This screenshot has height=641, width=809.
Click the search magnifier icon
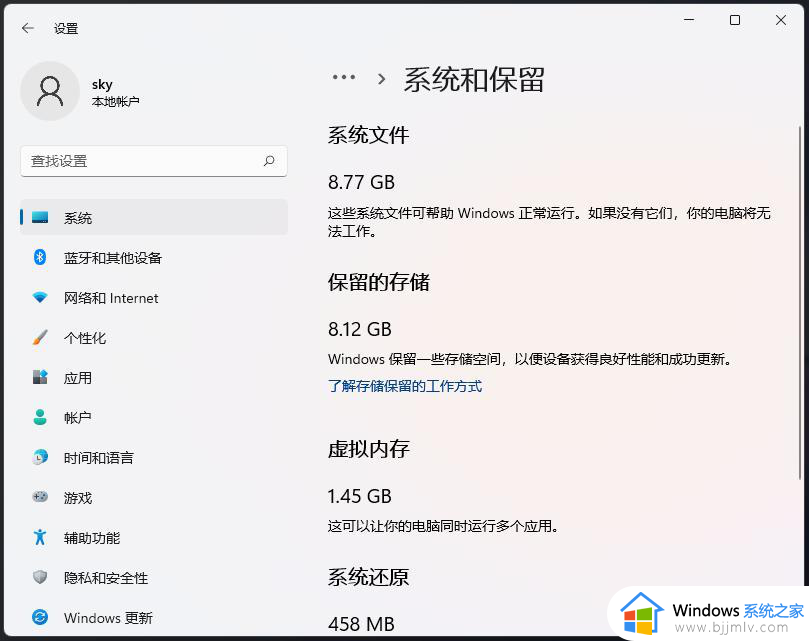pyautogui.click(x=269, y=161)
